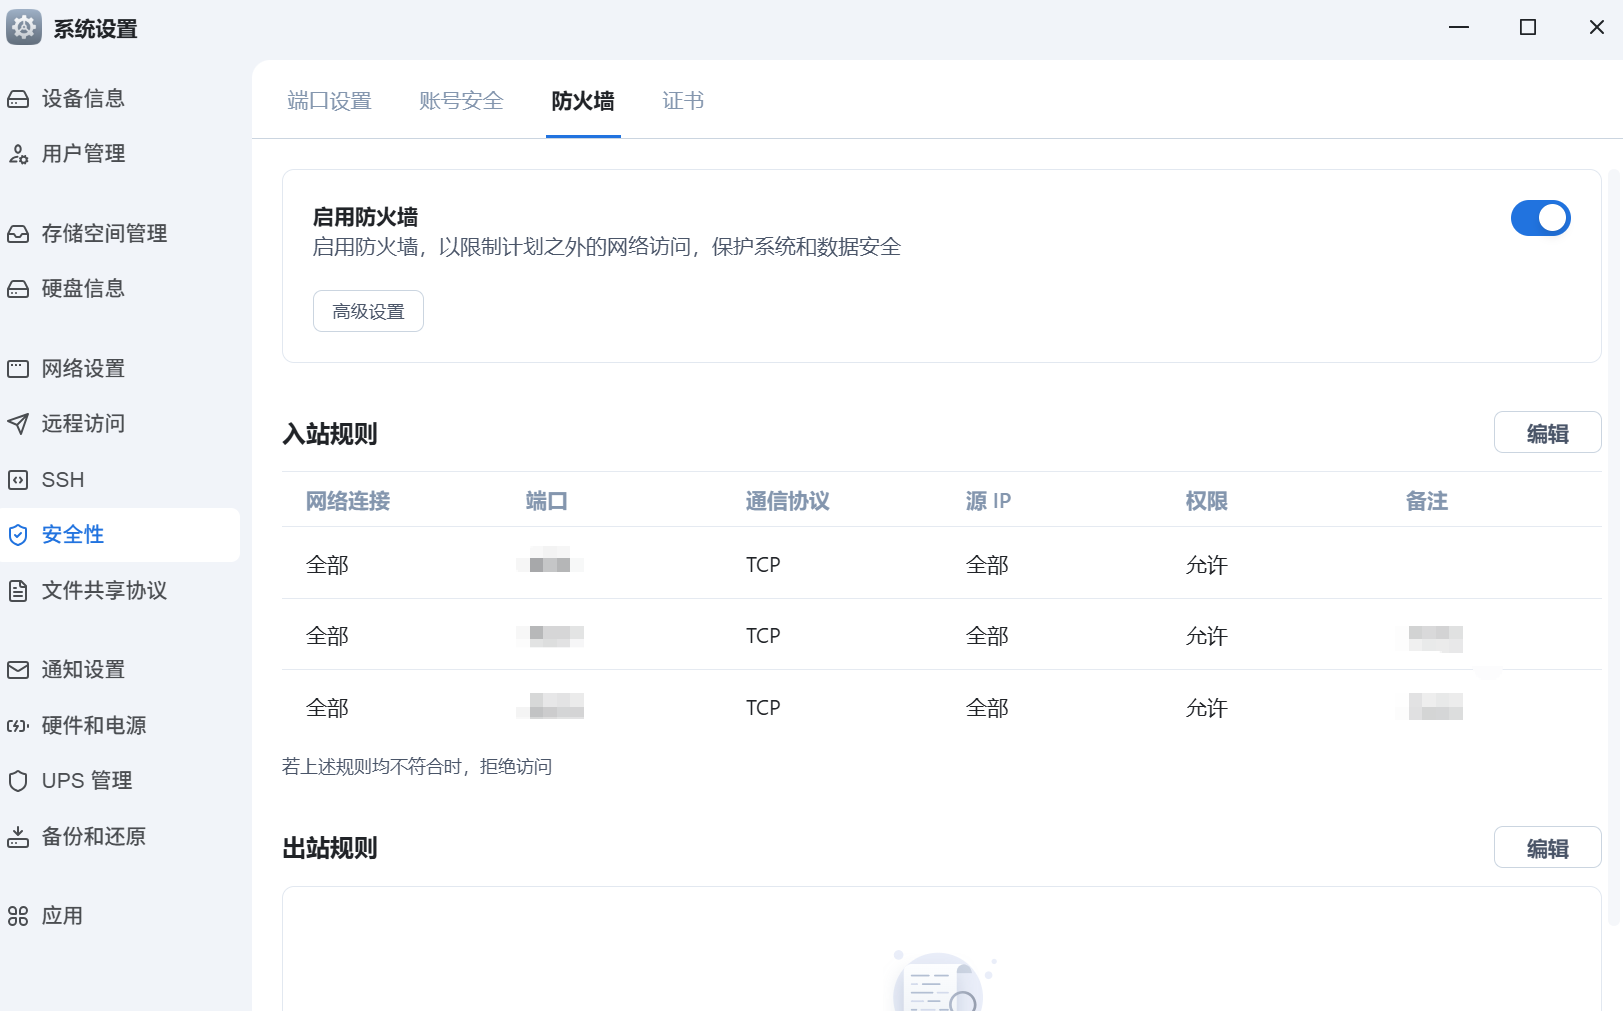Screen dimensions: 1623x1011
Task: Select the UPS 管理 shield icon
Action: point(18,781)
